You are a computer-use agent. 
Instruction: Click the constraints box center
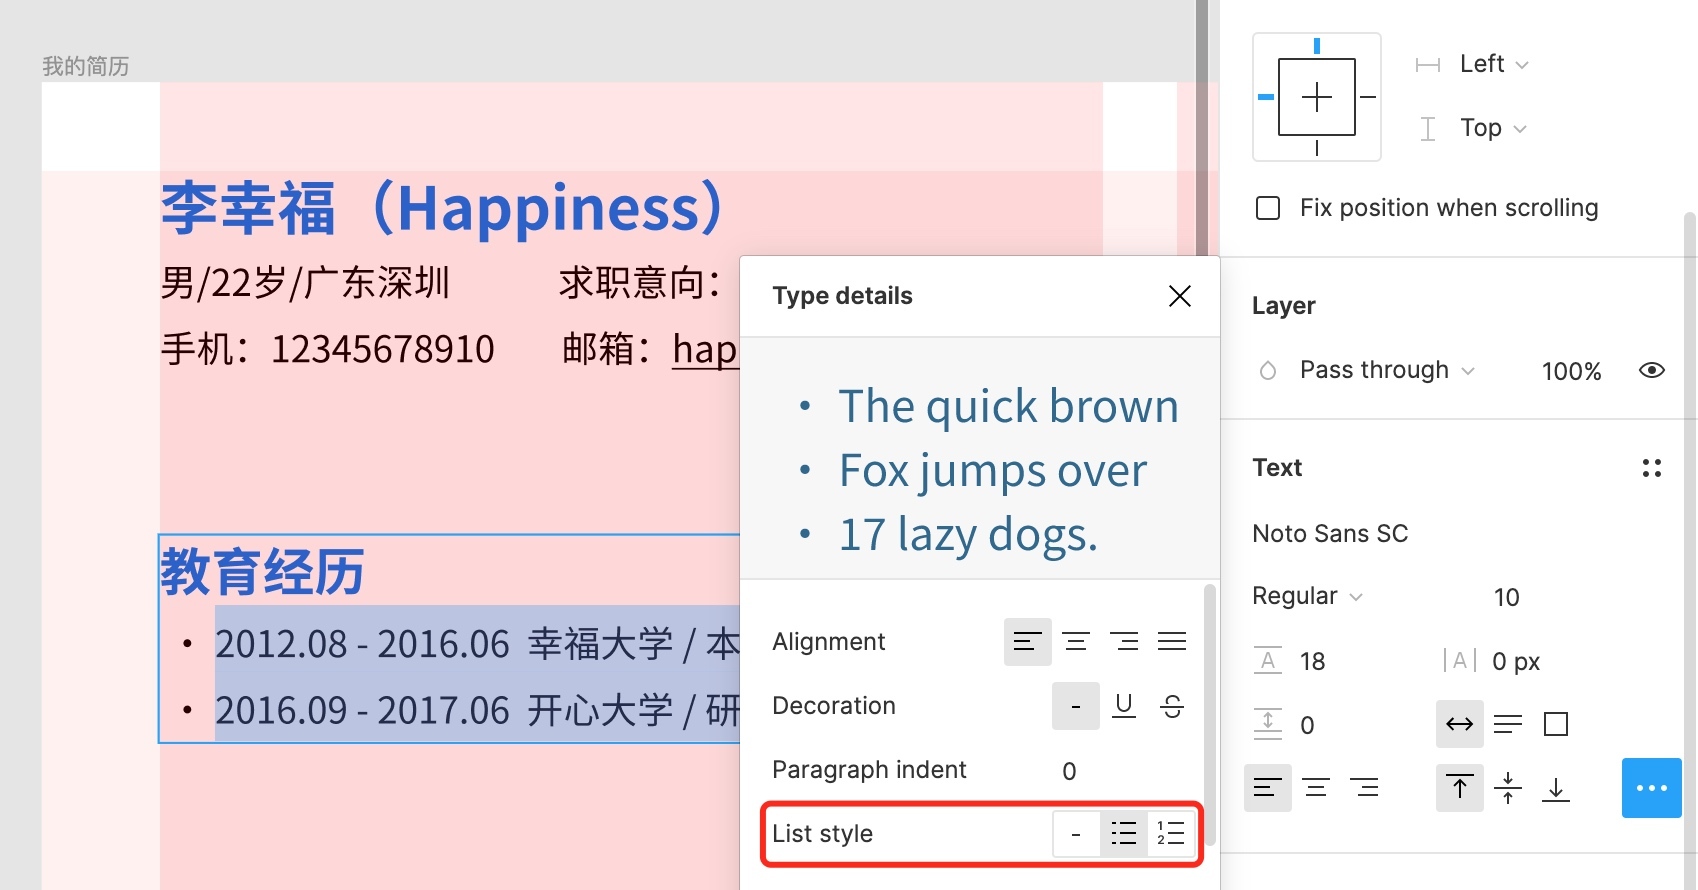coord(1317,97)
